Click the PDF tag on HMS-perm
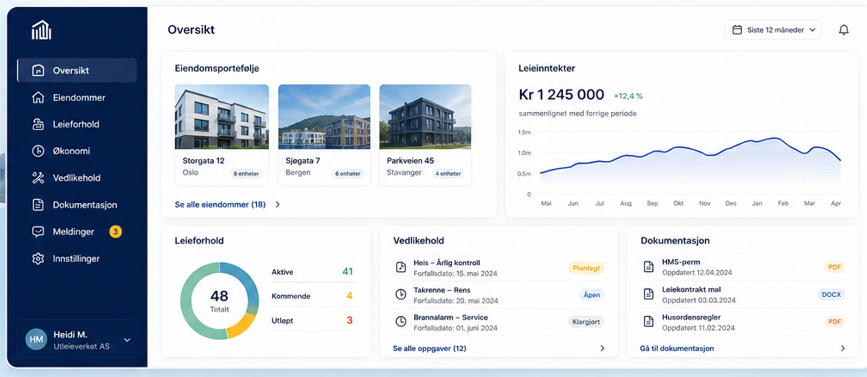 coord(834,267)
